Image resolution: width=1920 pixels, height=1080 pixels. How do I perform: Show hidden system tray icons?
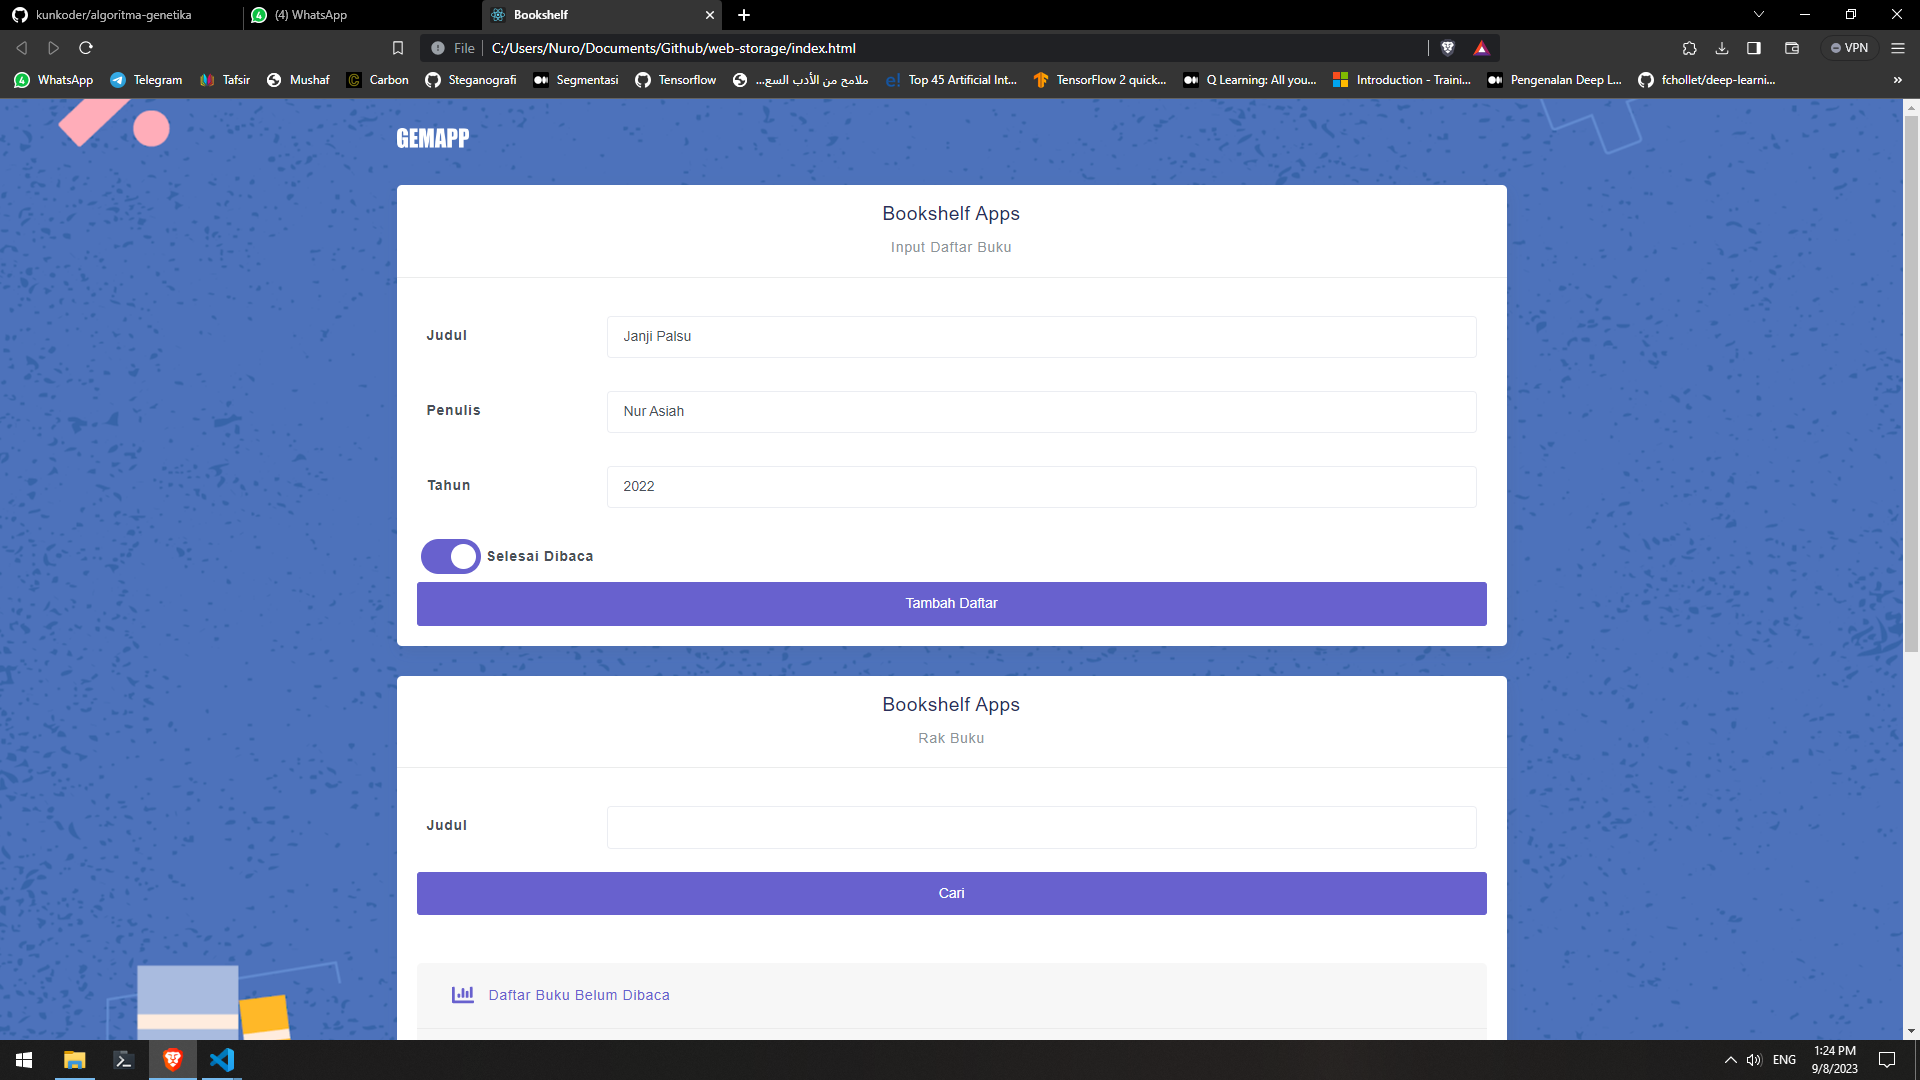coord(1730,1060)
